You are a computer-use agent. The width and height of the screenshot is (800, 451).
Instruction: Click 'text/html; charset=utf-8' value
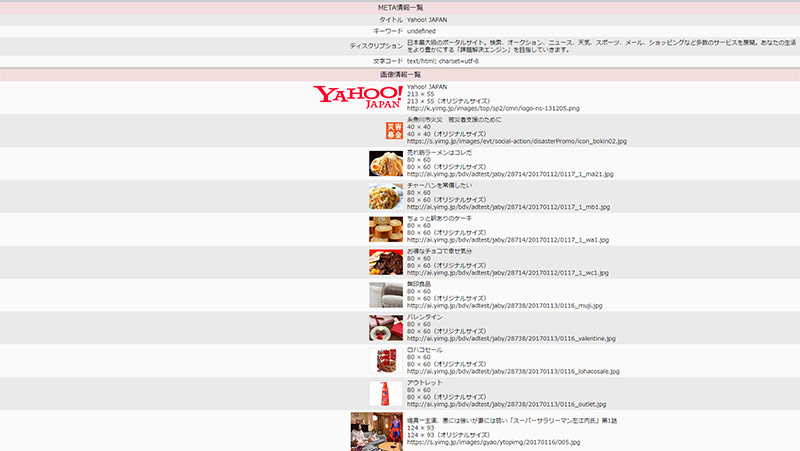click(x=442, y=61)
